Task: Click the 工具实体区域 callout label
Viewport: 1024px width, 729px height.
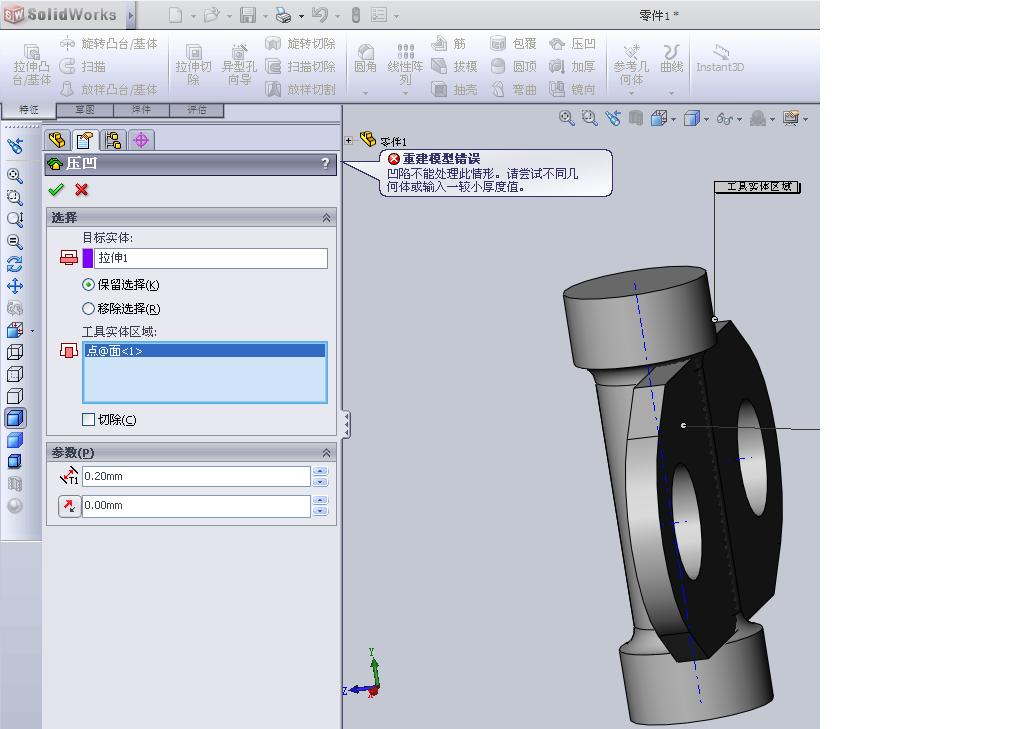Action: [x=758, y=187]
